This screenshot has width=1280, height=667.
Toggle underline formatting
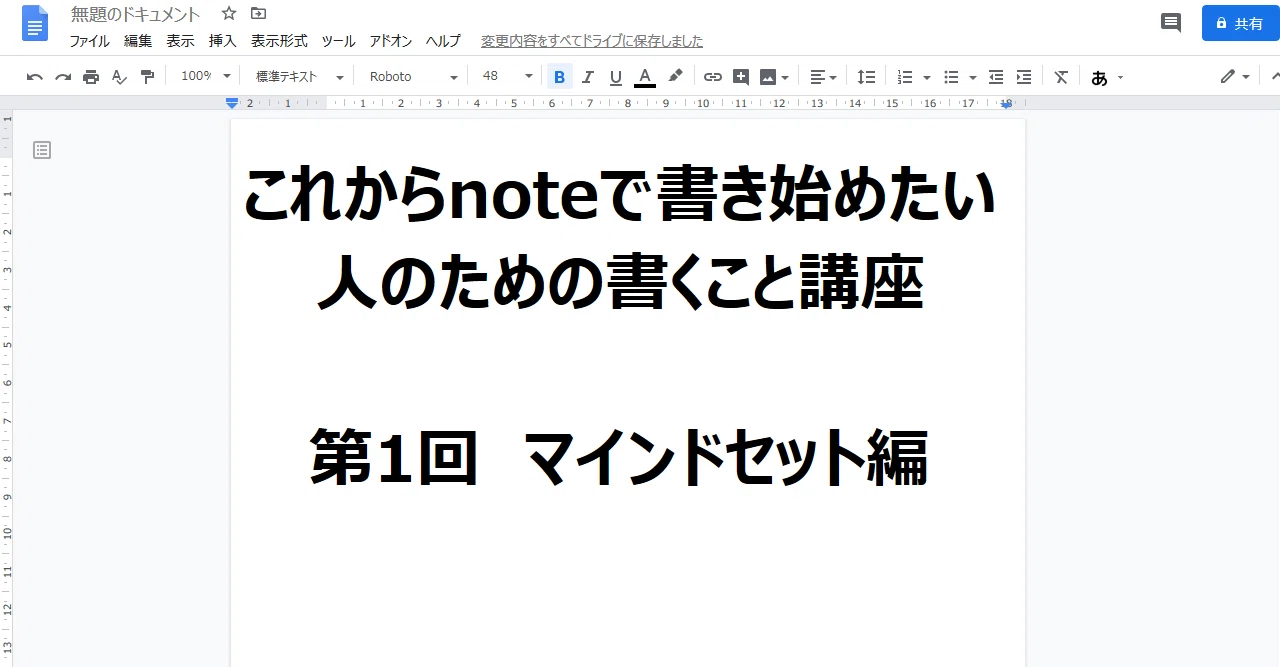point(616,77)
